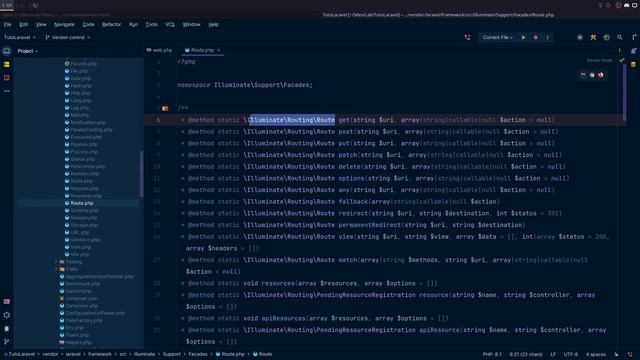Click the inspection checkmark icon in editor
The height and width of the screenshot is (360, 640).
622,60
